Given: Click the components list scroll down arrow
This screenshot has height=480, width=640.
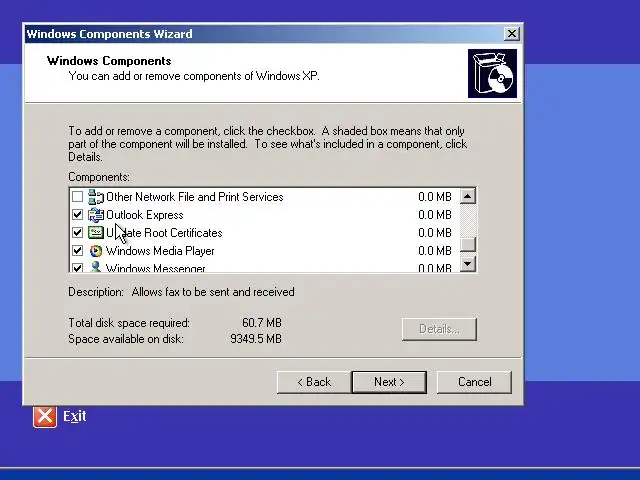Looking at the screenshot, I should click(x=468, y=264).
